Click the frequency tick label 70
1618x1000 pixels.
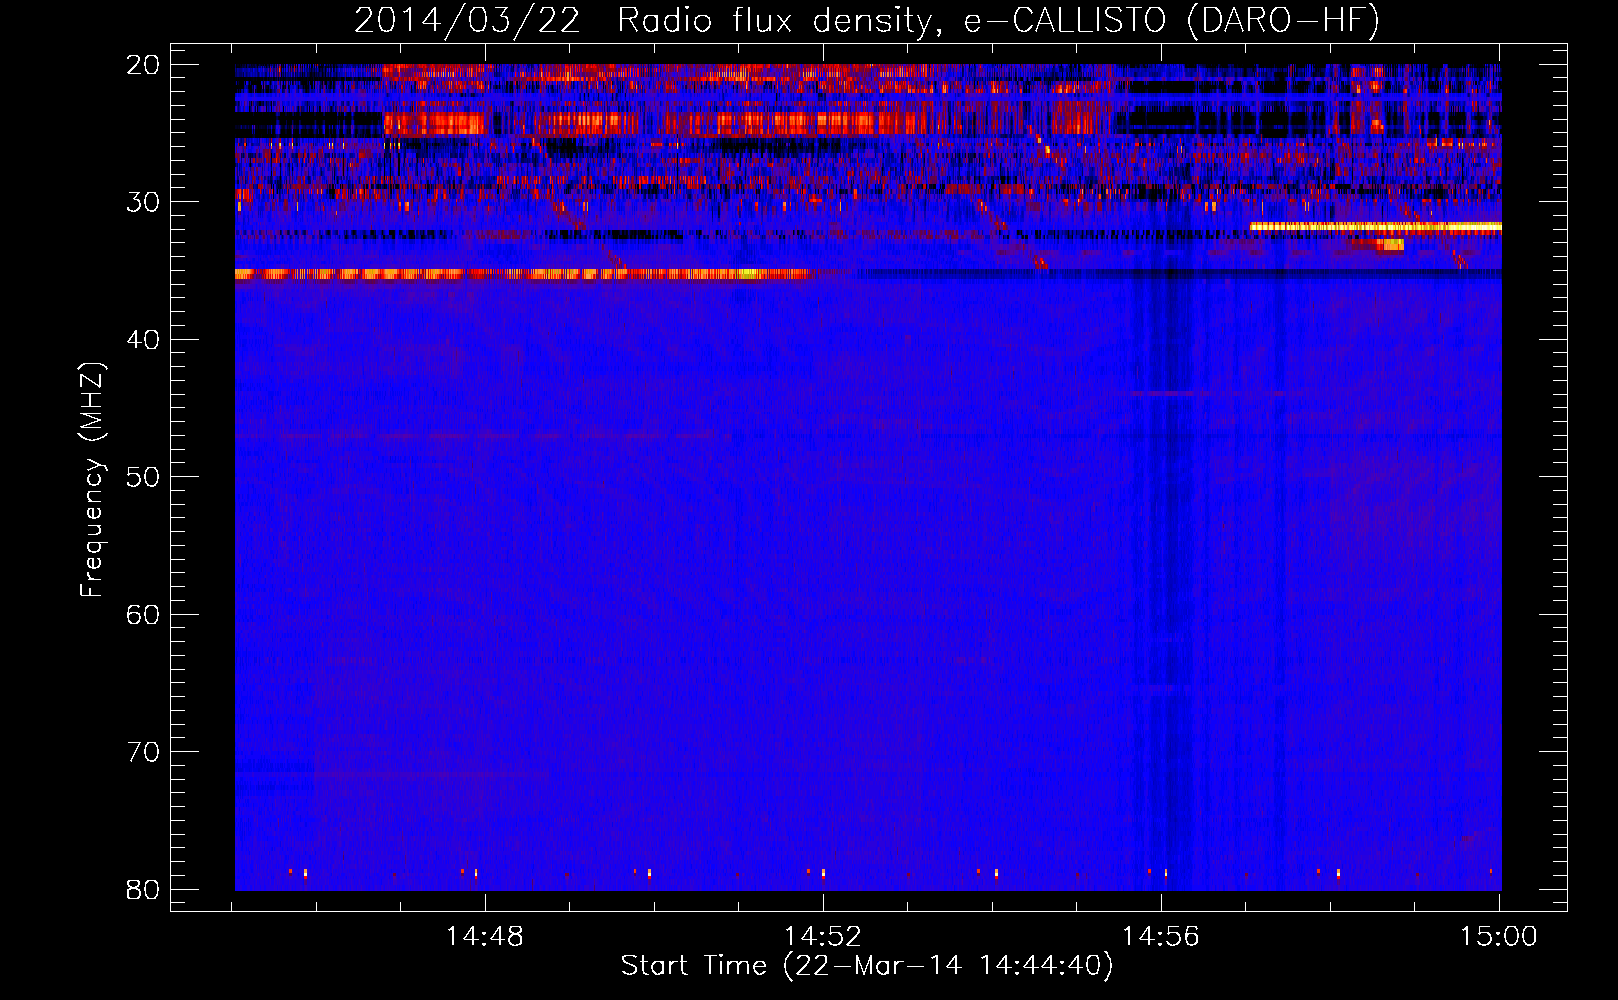coord(144,752)
